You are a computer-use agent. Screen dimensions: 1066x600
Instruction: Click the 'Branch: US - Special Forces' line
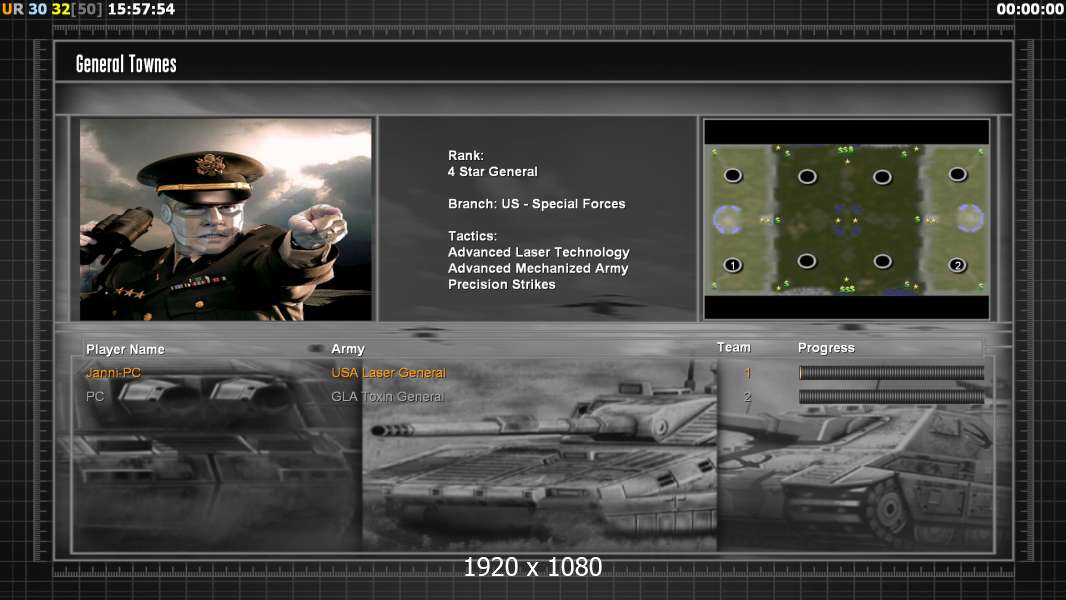[536, 204]
